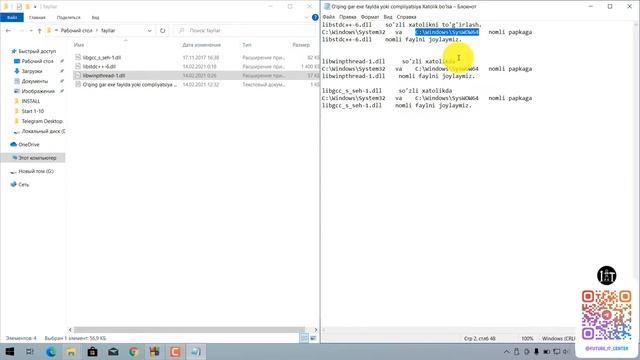Open the Mail app from the taskbar
The image size is (640, 360).
[x=113, y=351]
